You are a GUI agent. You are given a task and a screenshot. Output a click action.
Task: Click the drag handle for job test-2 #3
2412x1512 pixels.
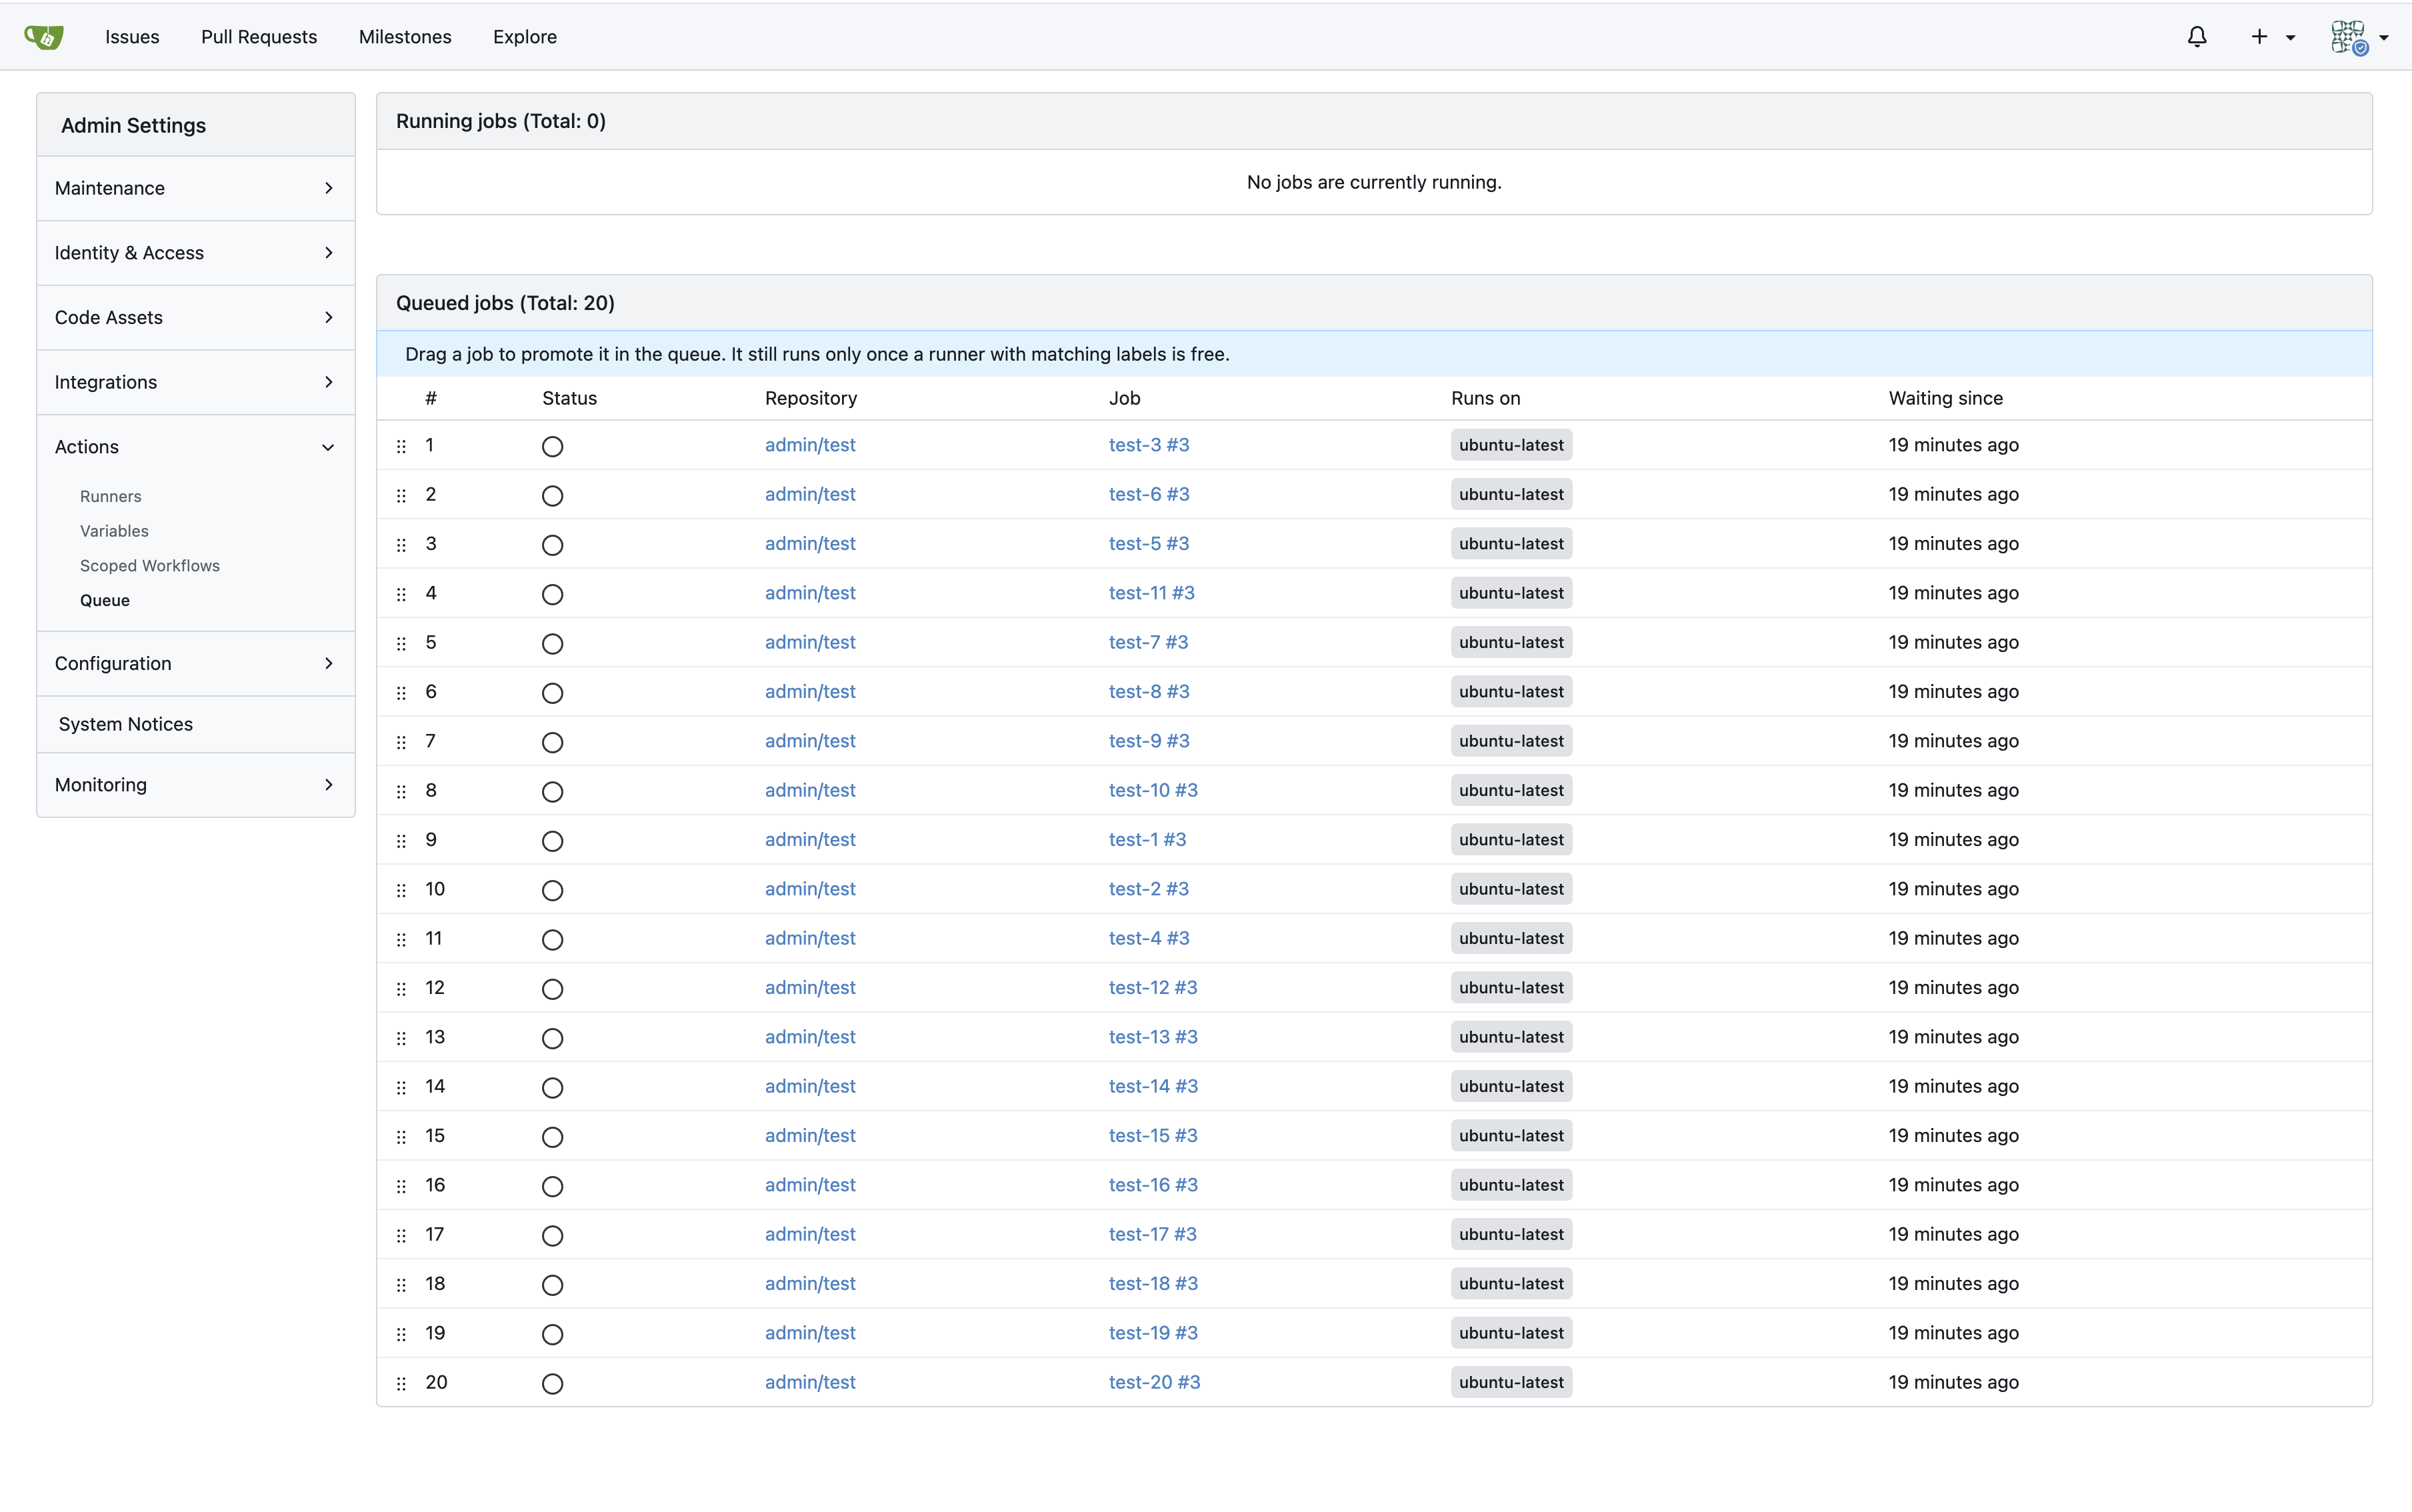click(401, 890)
